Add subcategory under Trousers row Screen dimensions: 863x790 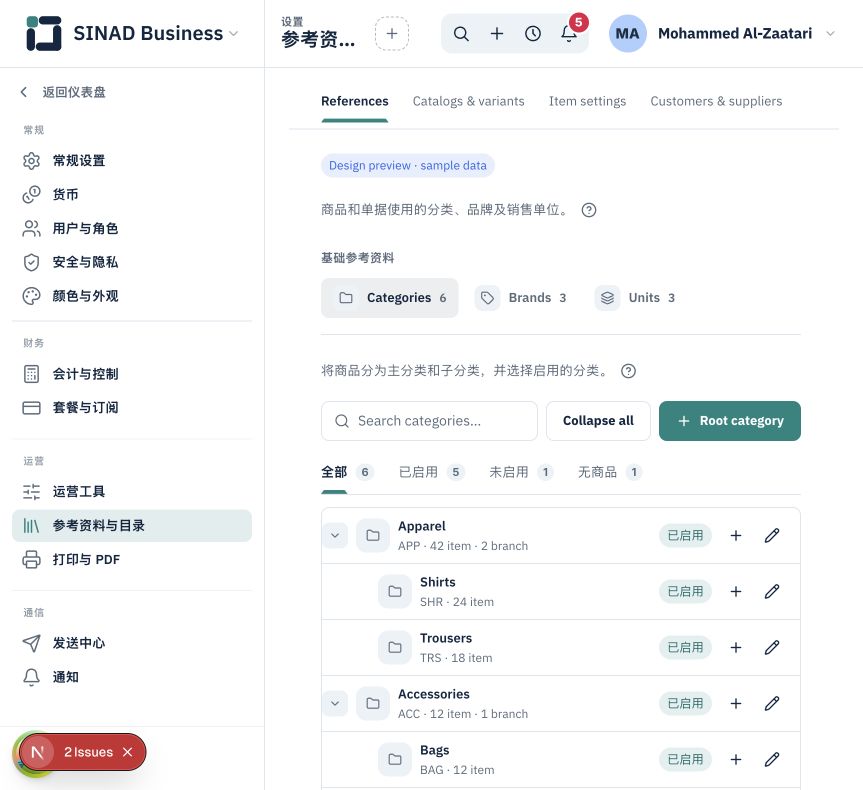coord(735,647)
